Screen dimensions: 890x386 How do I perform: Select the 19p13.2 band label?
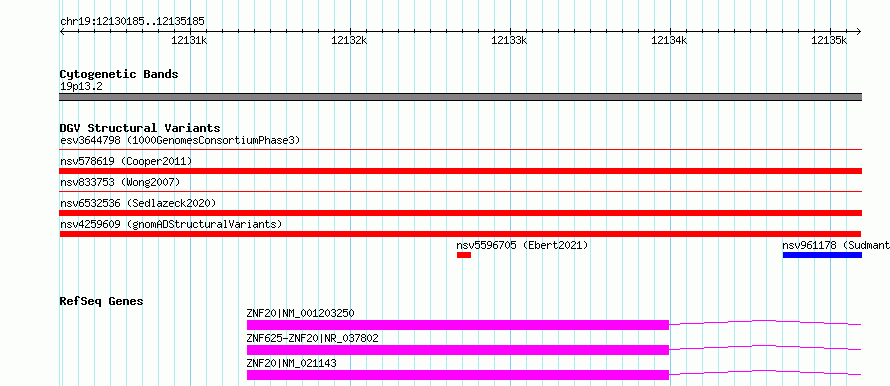coord(81,87)
